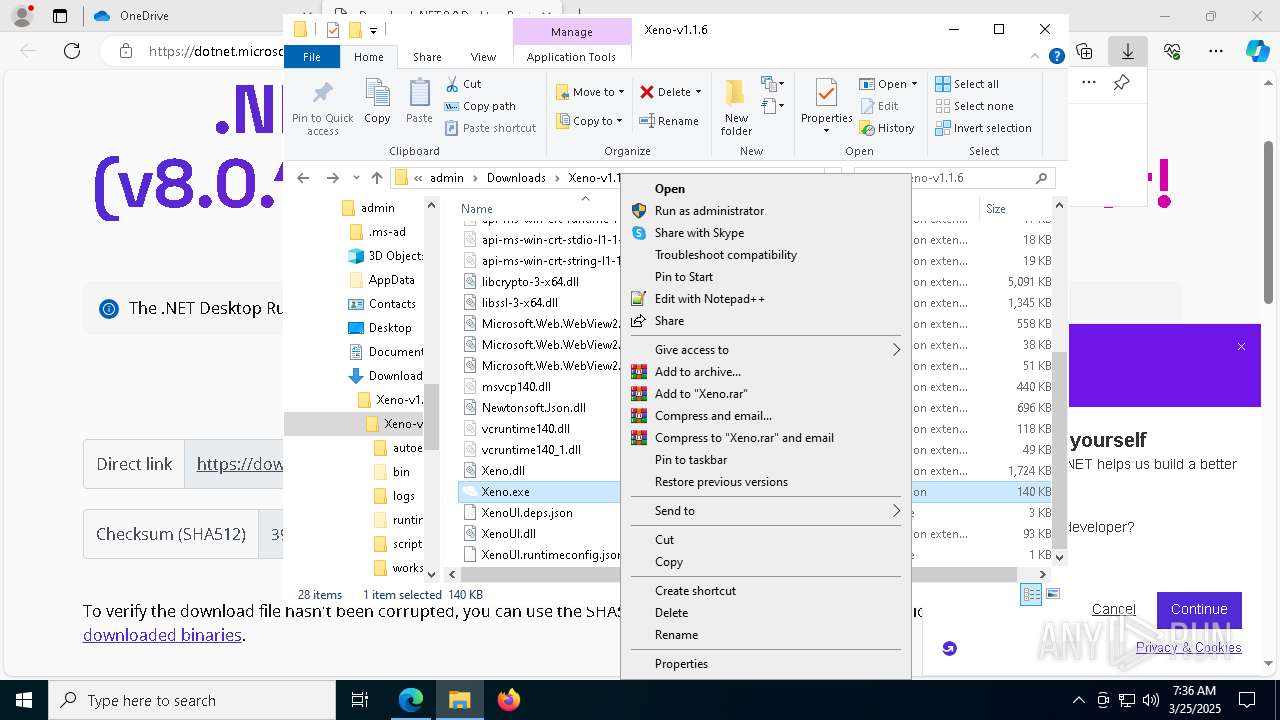Select Edit with Notepad++ in the context menu

coord(766,299)
